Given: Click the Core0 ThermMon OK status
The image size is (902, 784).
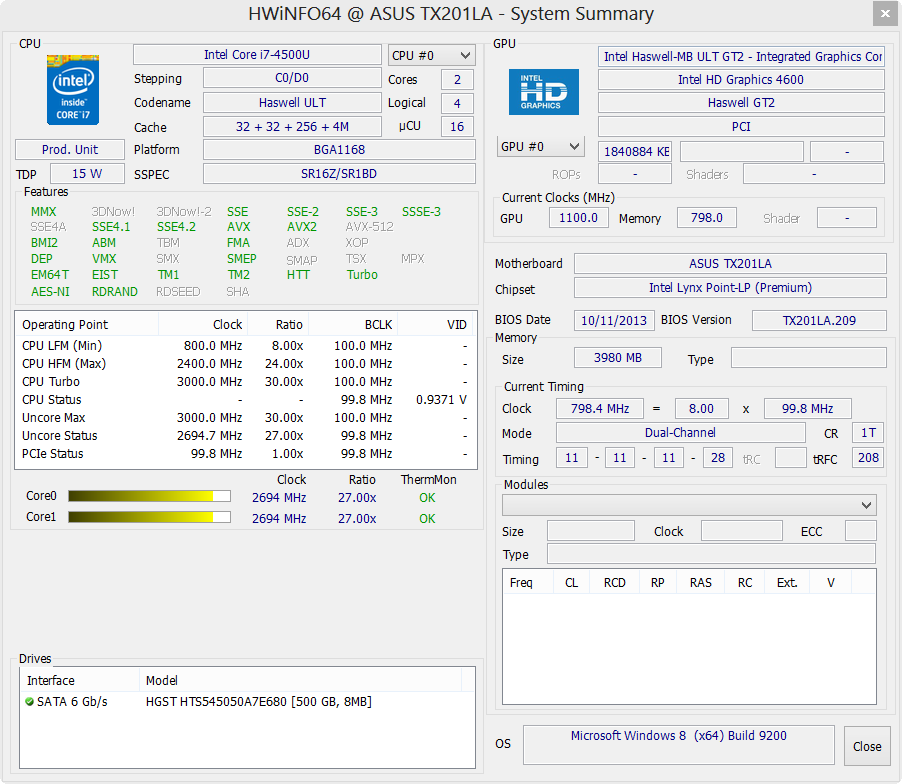Looking at the screenshot, I should click(x=427, y=498).
